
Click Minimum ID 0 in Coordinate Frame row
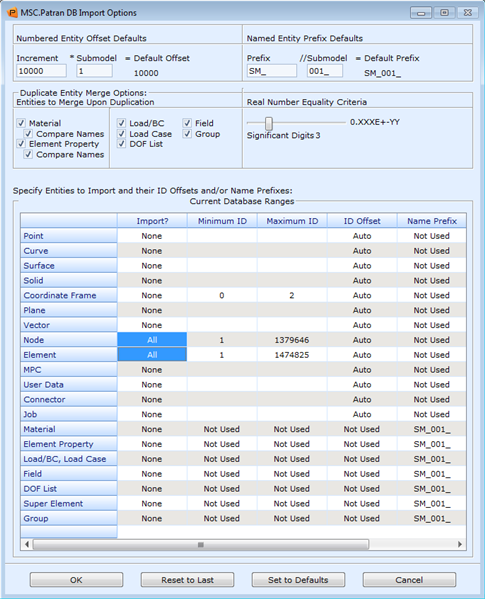click(222, 295)
